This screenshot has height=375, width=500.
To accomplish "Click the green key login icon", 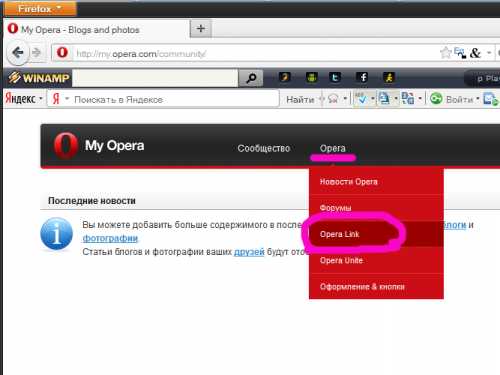I will click(436, 99).
